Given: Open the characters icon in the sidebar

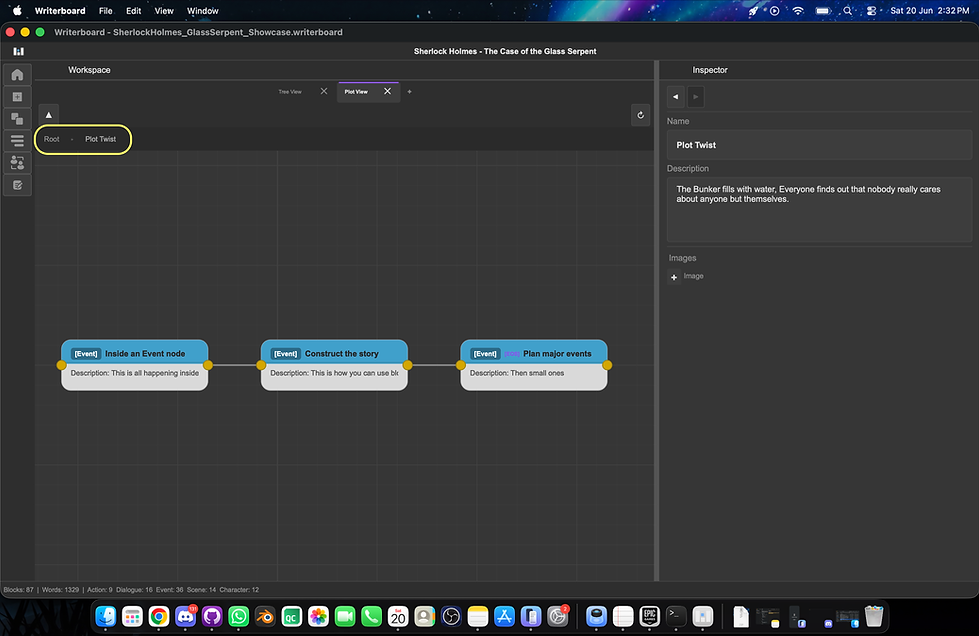Looking at the screenshot, I should coord(17,163).
